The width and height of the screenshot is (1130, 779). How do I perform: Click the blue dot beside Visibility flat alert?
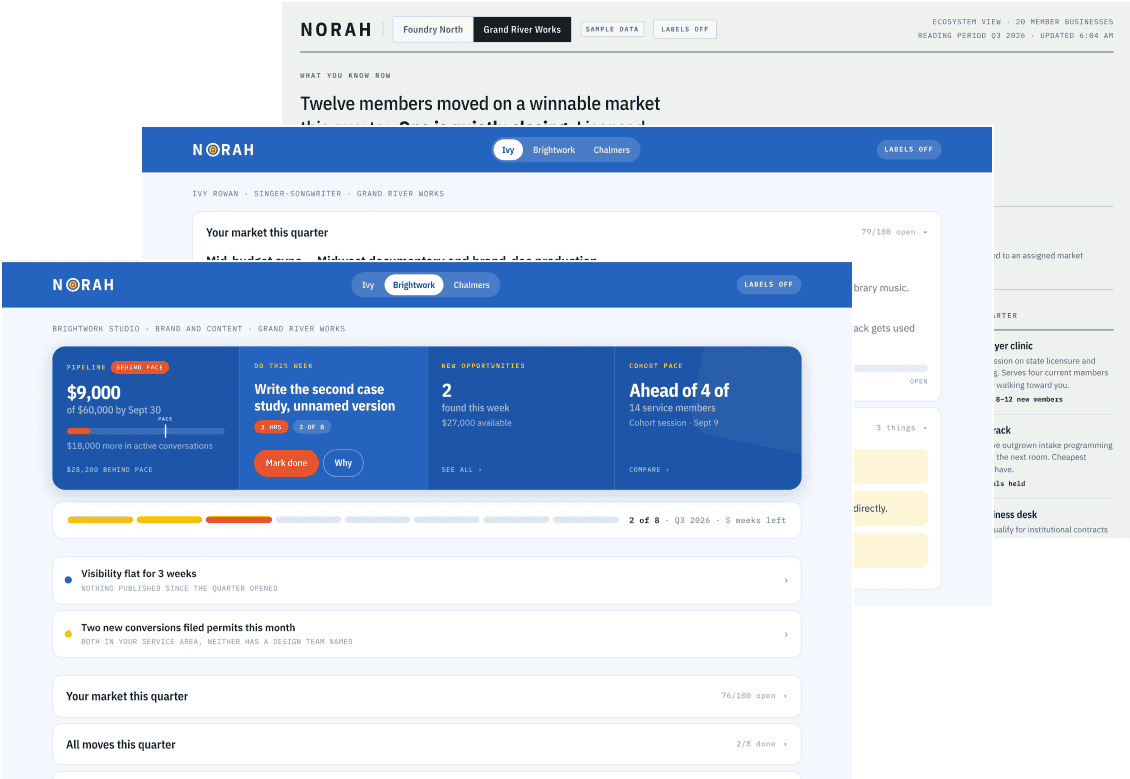(68, 579)
